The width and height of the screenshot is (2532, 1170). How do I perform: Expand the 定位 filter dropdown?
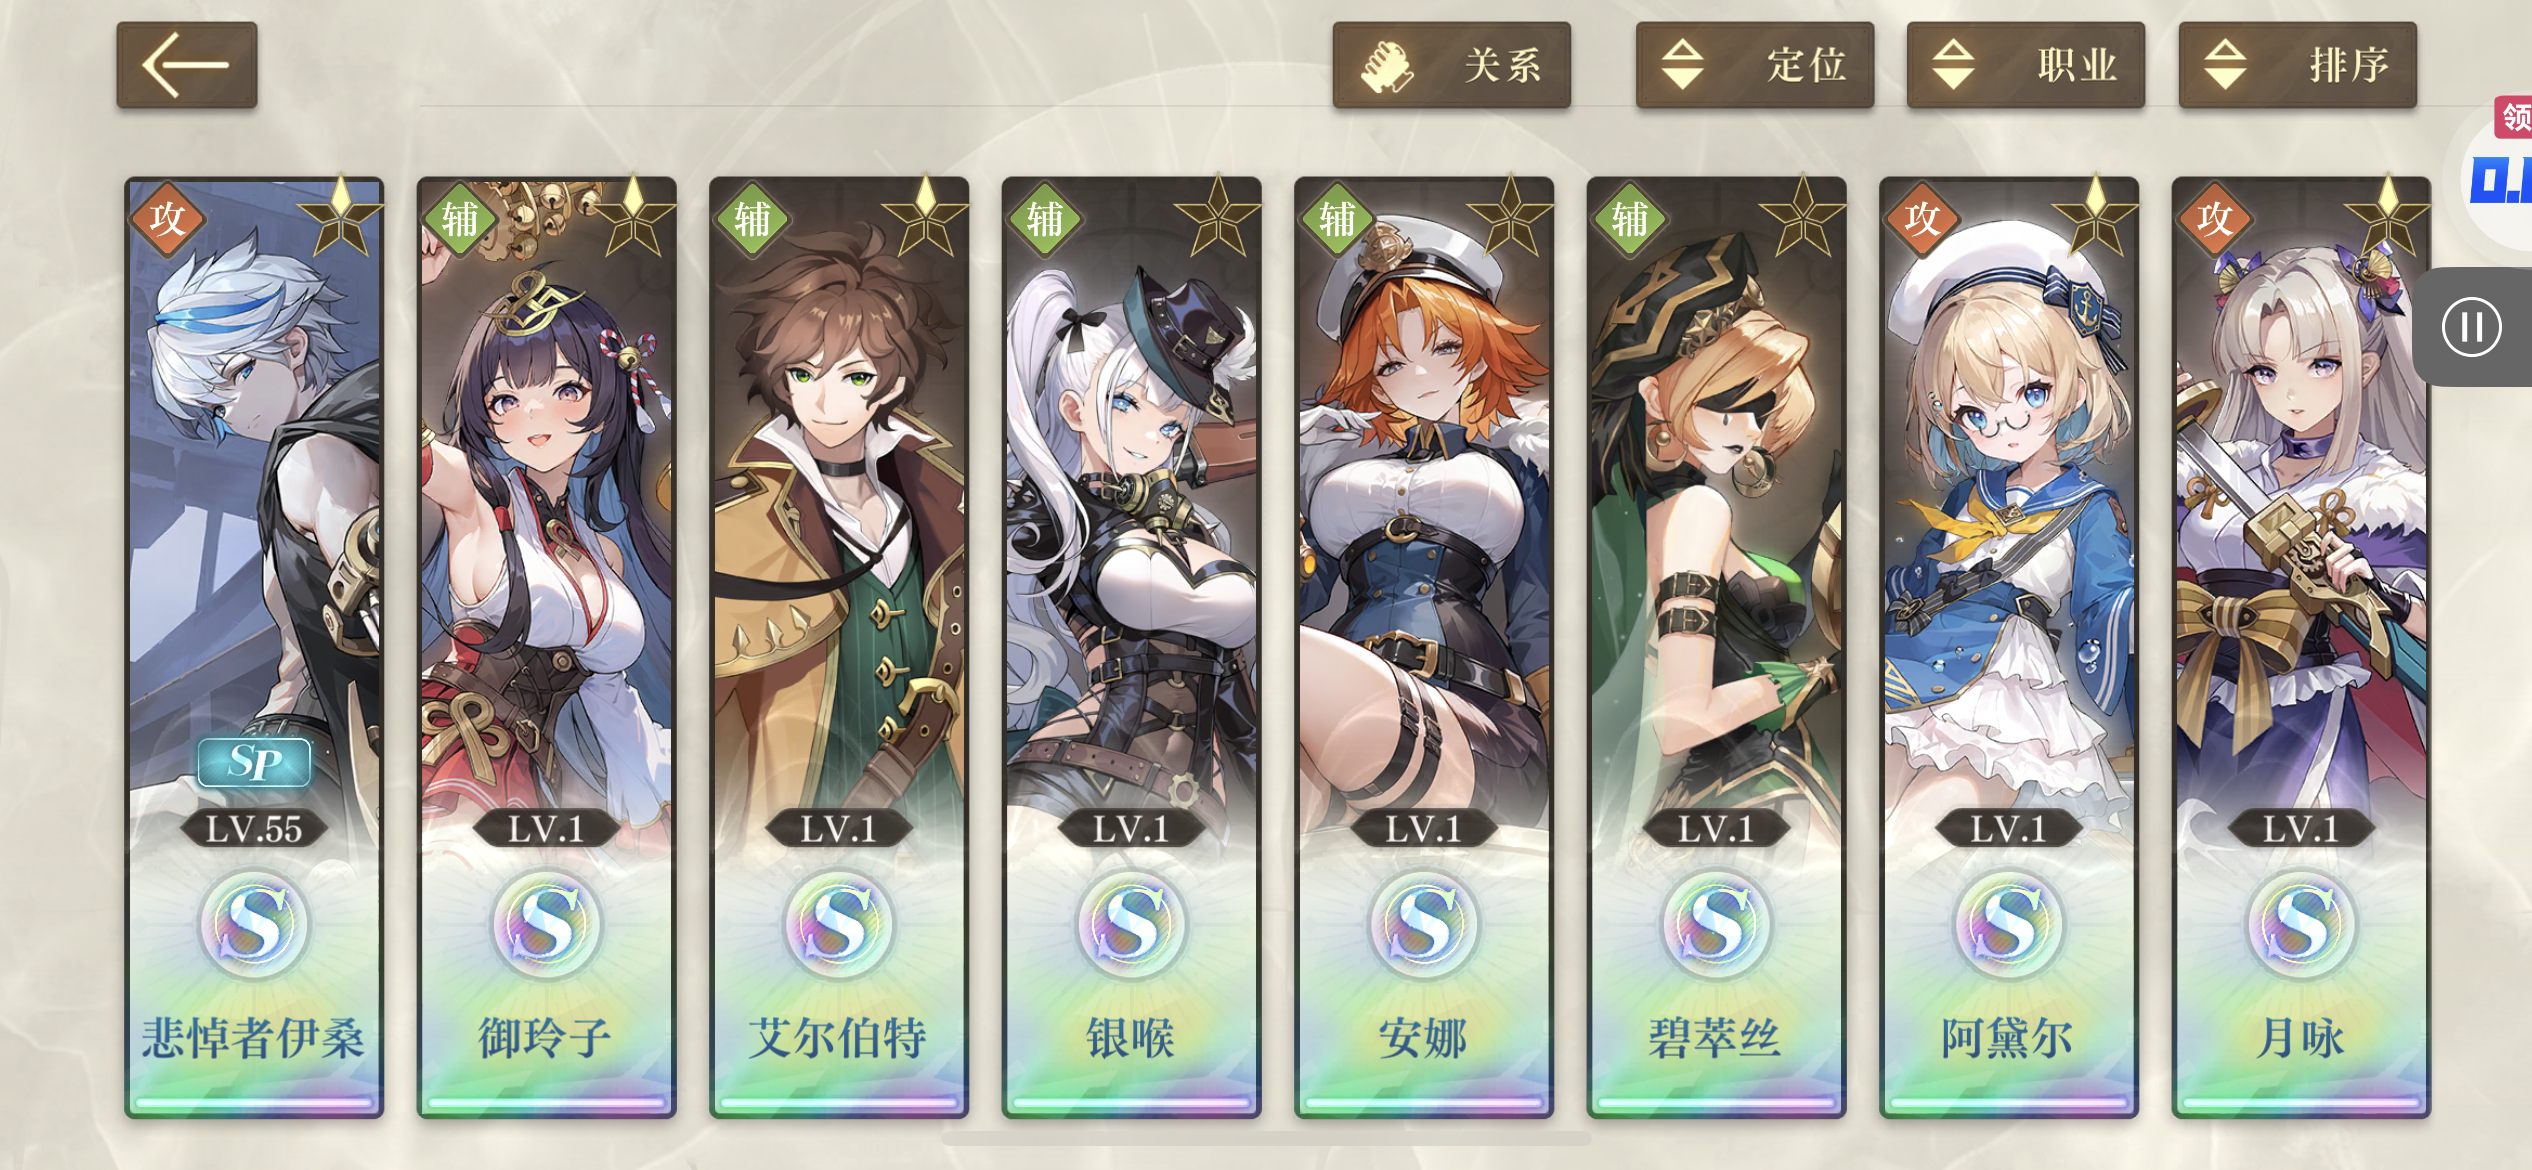(1755, 65)
